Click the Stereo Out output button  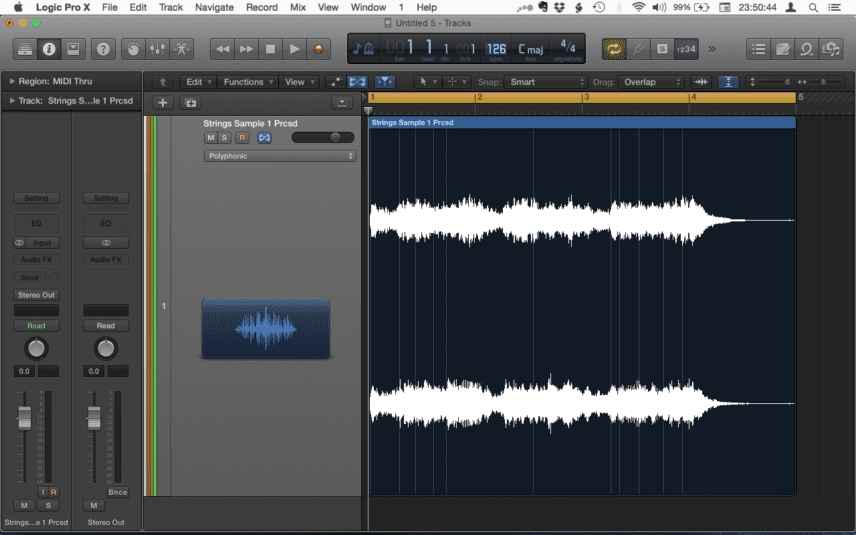coord(36,295)
